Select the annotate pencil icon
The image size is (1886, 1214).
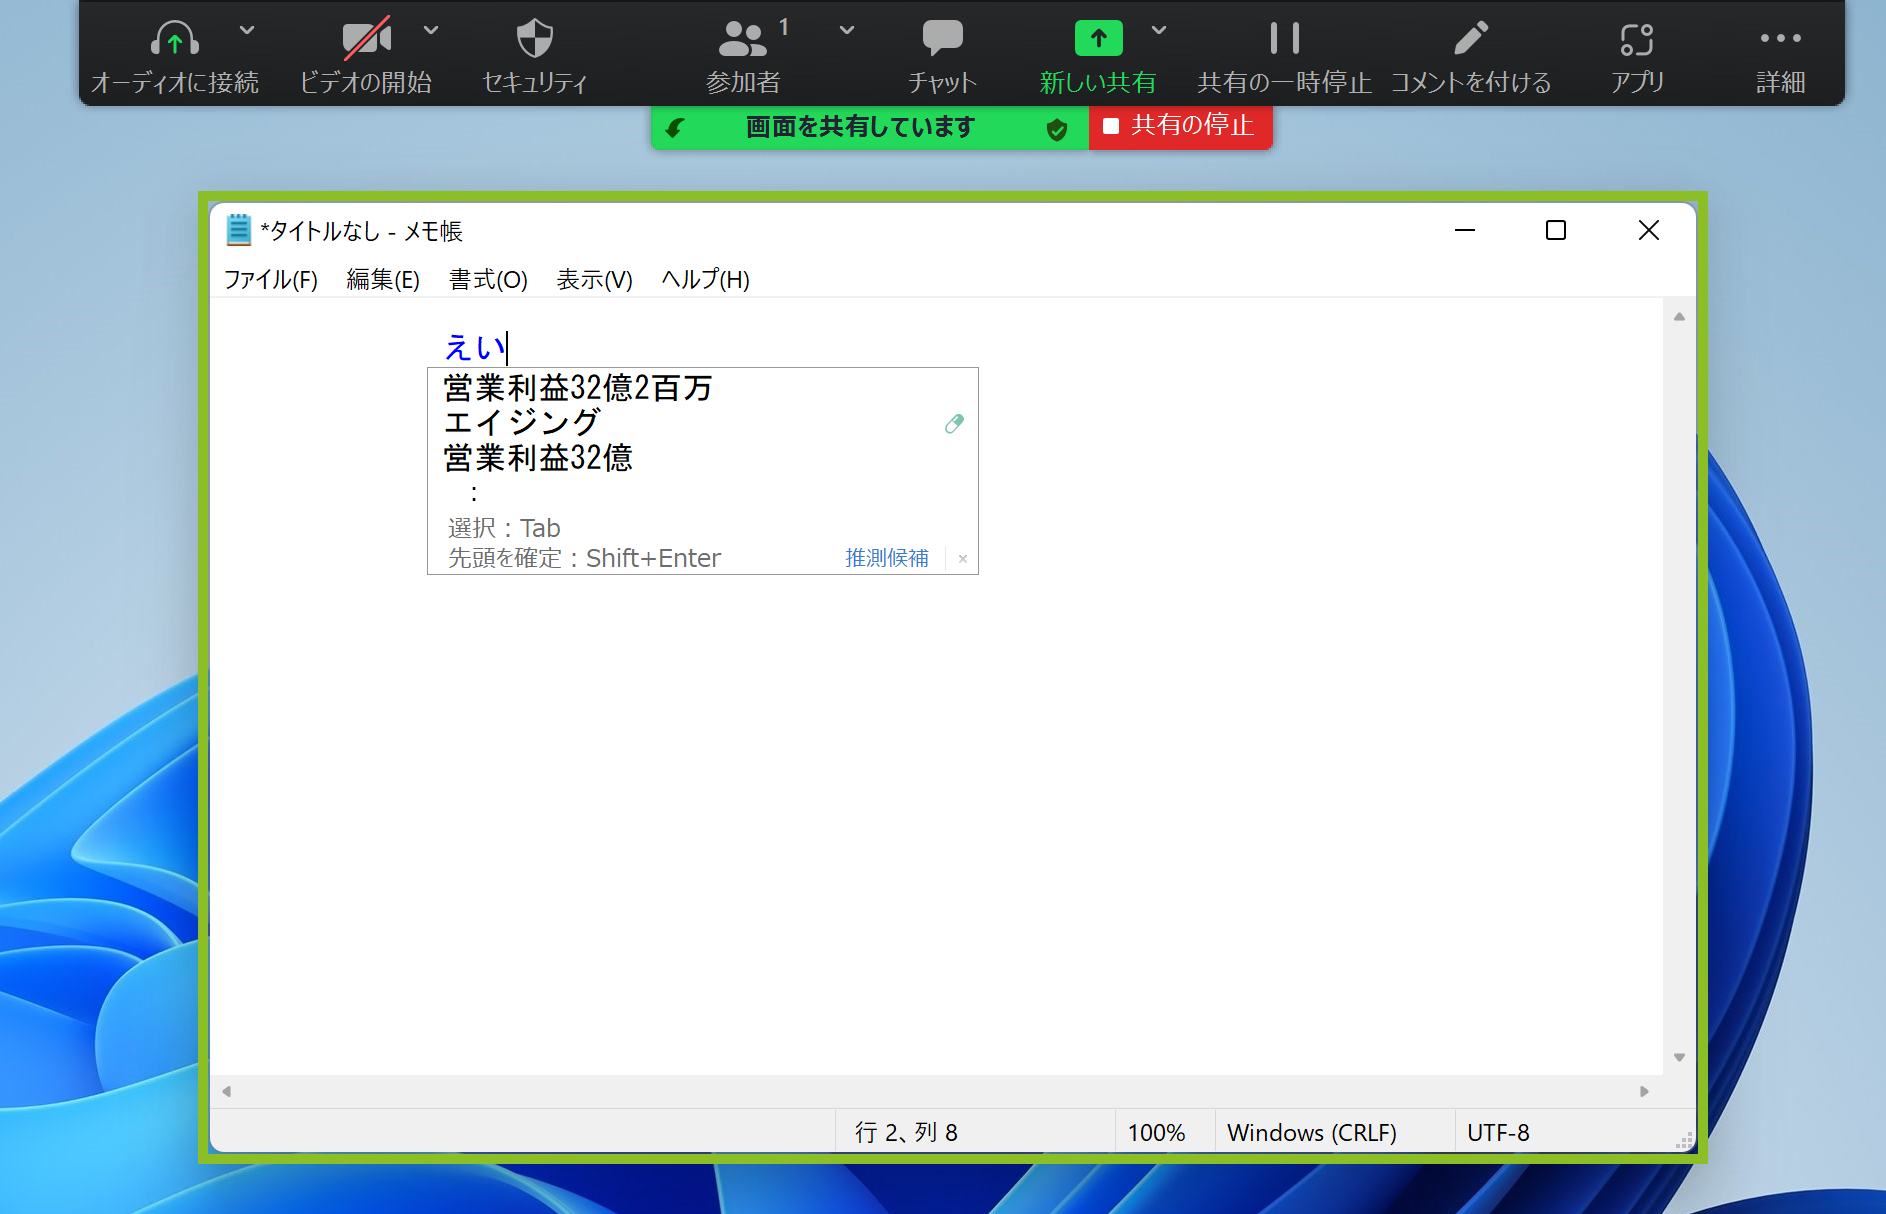[1470, 40]
